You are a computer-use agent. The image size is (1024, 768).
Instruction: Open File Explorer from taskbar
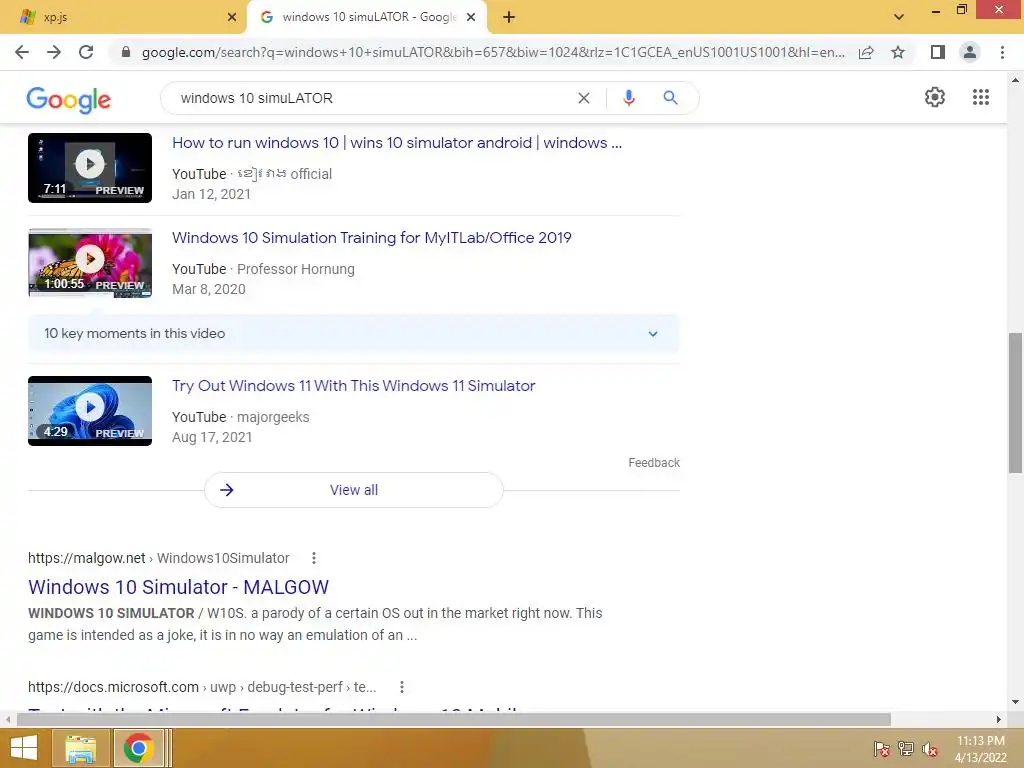pyautogui.click(x=80, y=748)
